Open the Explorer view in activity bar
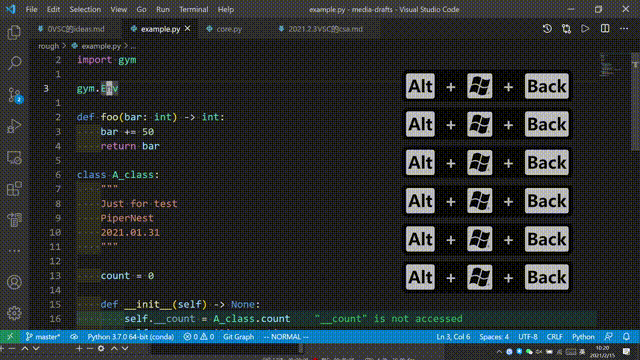640x360 pixels. tap(14, 32)
